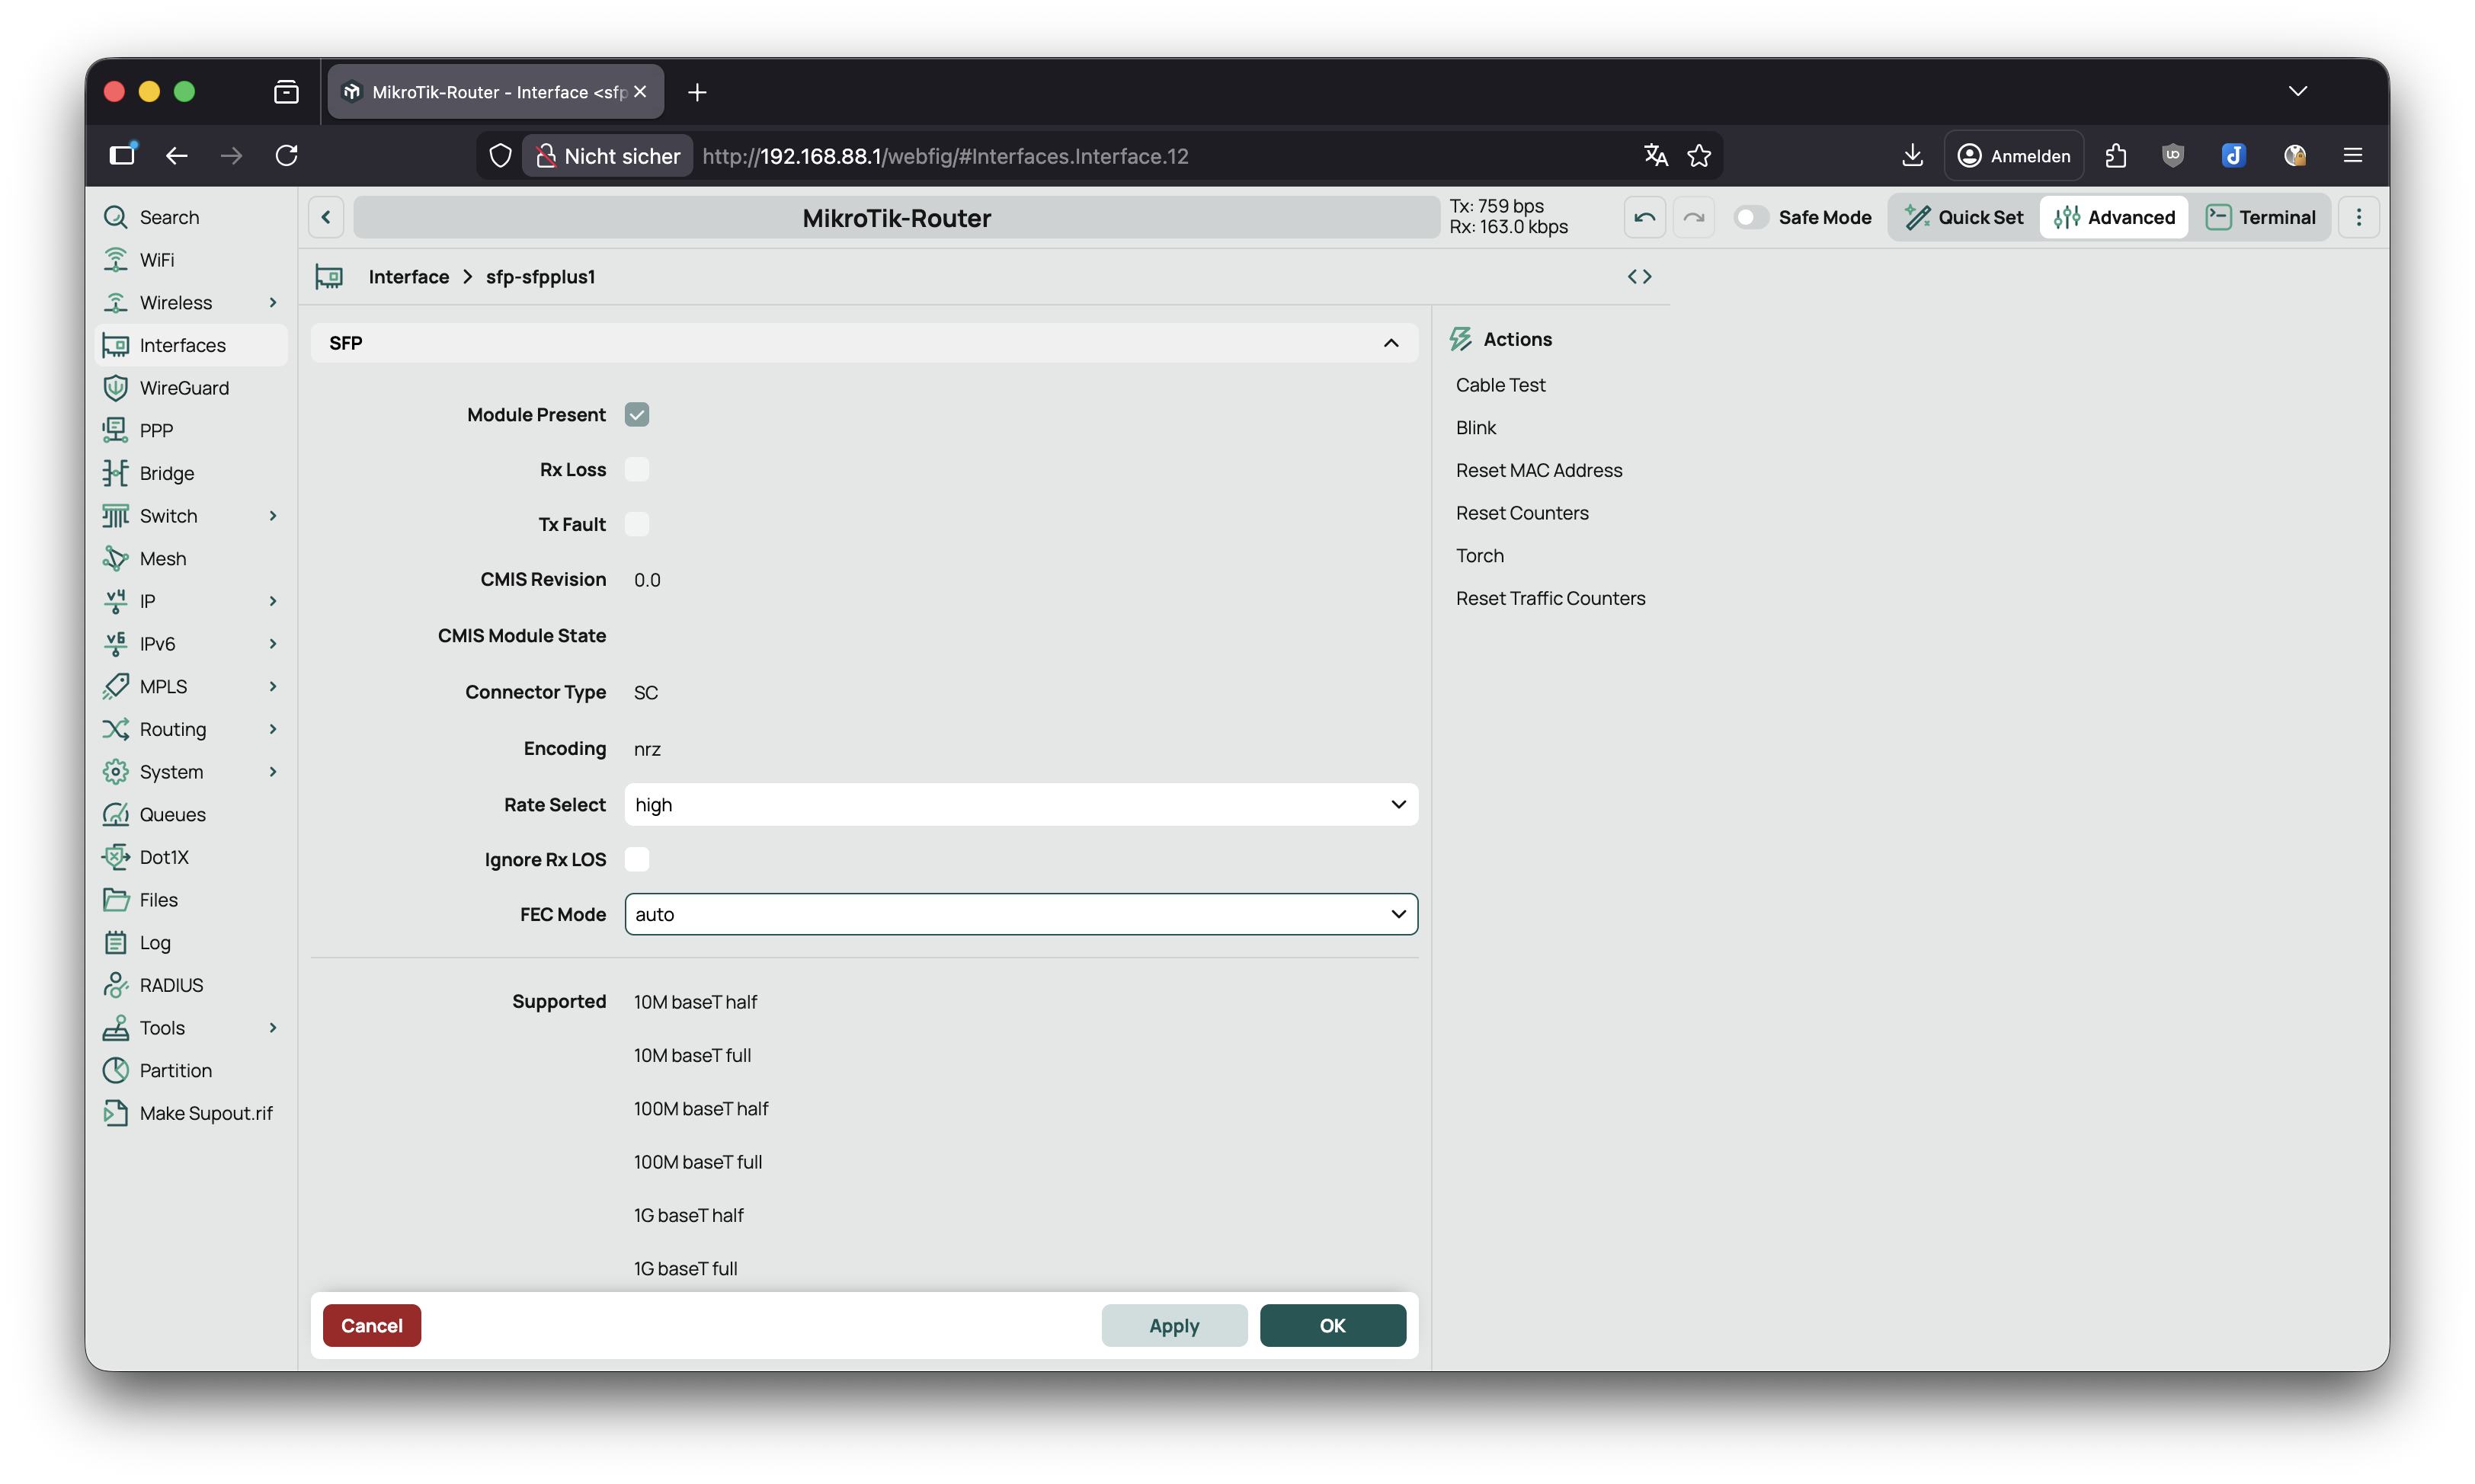Open the browser extensions puzzle icon
2475x1484 pixels.
pos(2115,155)
